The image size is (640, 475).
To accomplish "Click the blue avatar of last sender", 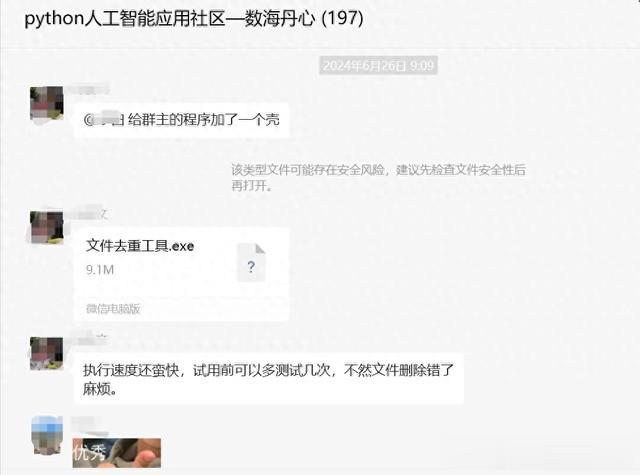I will tap(47, 435).
